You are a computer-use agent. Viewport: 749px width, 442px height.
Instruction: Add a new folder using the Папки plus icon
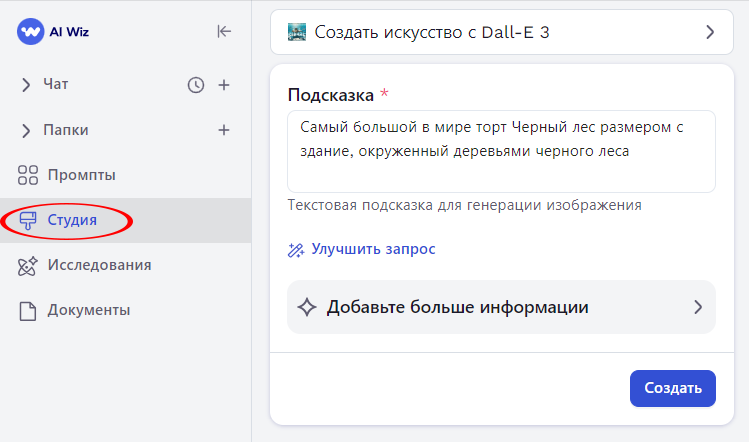click(224, 130)
